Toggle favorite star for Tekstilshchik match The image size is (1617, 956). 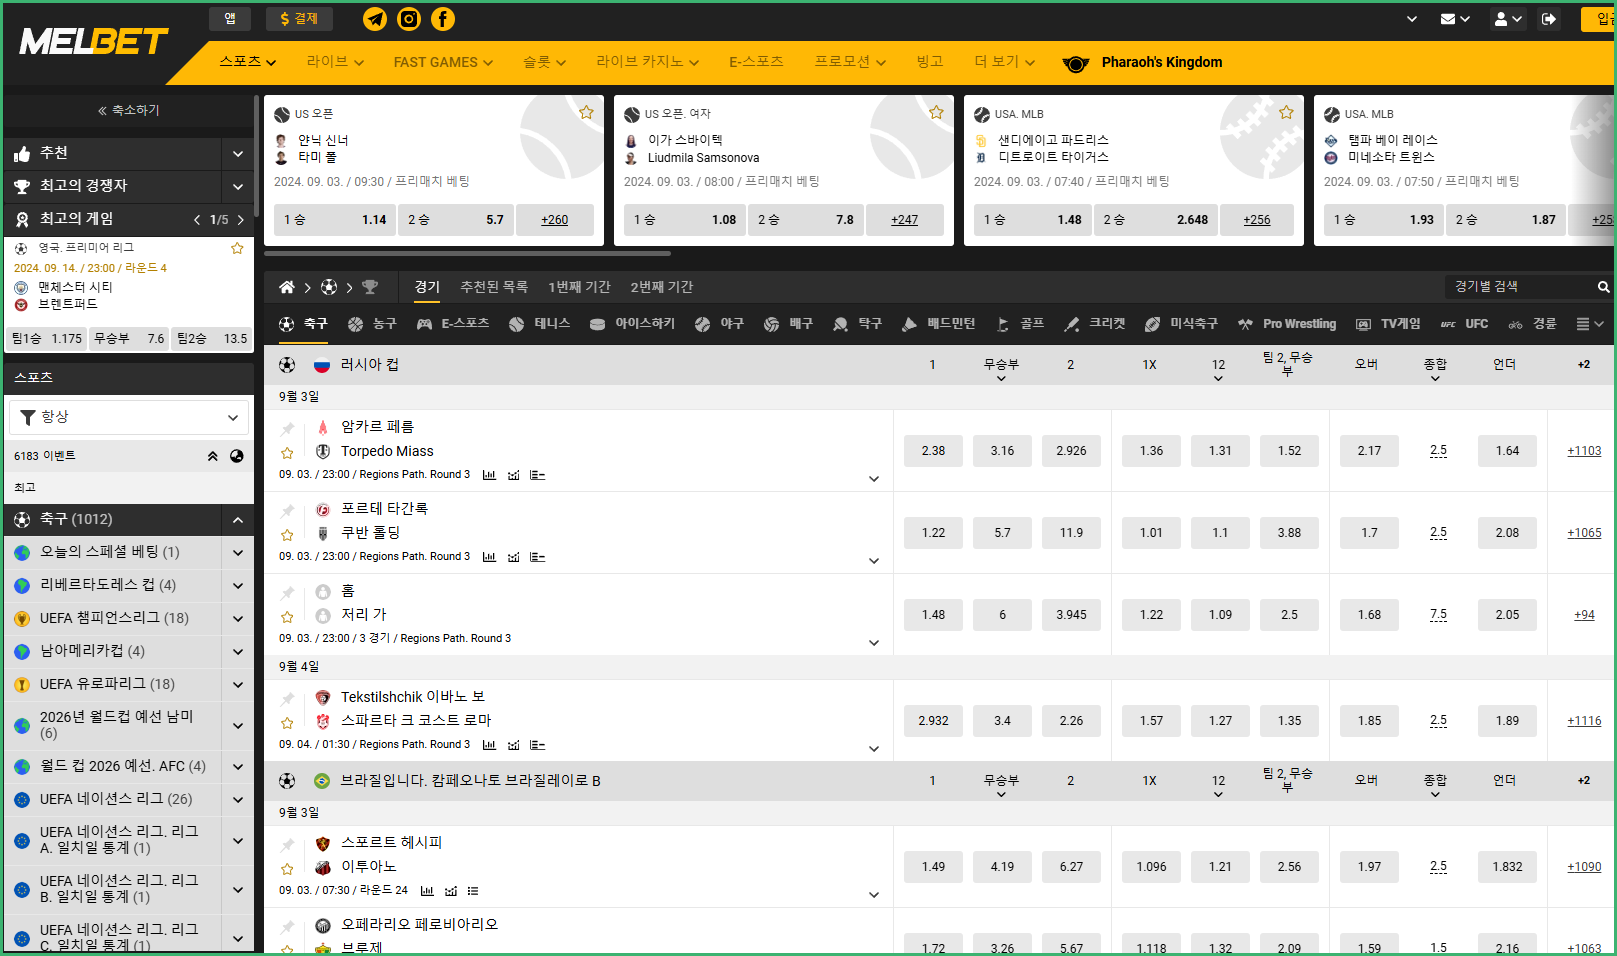pos(287,723)
